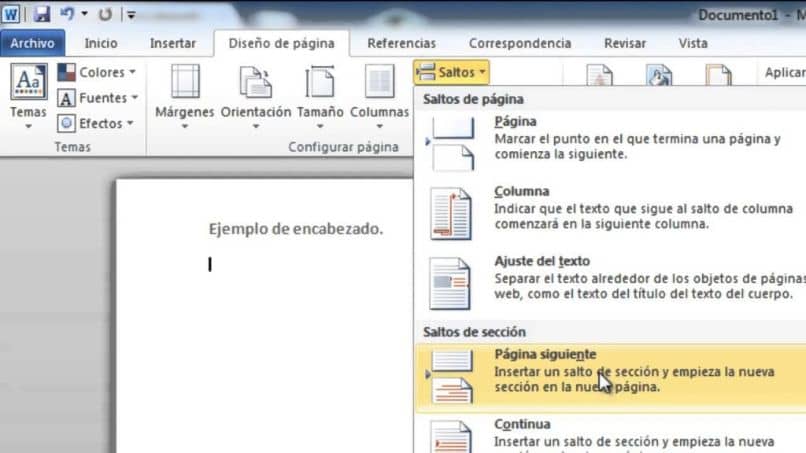Click the 'Configurar página' group label
The image size is (806, 453).
343,147
